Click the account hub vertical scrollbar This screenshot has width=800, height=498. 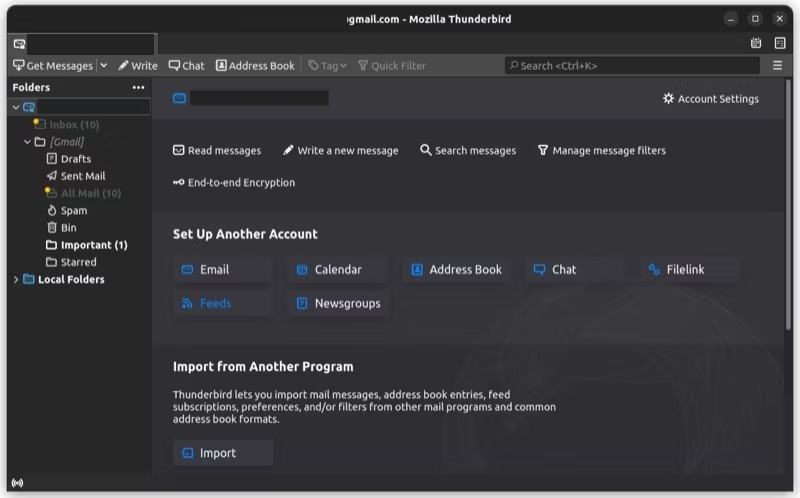click(x=788, y=204)
